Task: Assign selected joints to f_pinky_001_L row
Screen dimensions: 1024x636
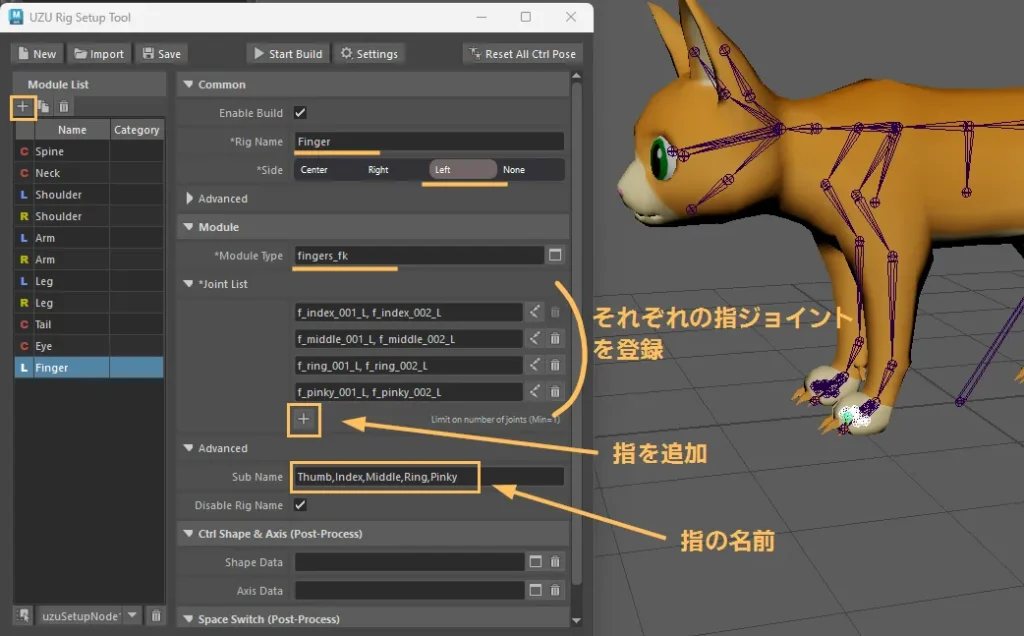Action: [x=535, y=392]
